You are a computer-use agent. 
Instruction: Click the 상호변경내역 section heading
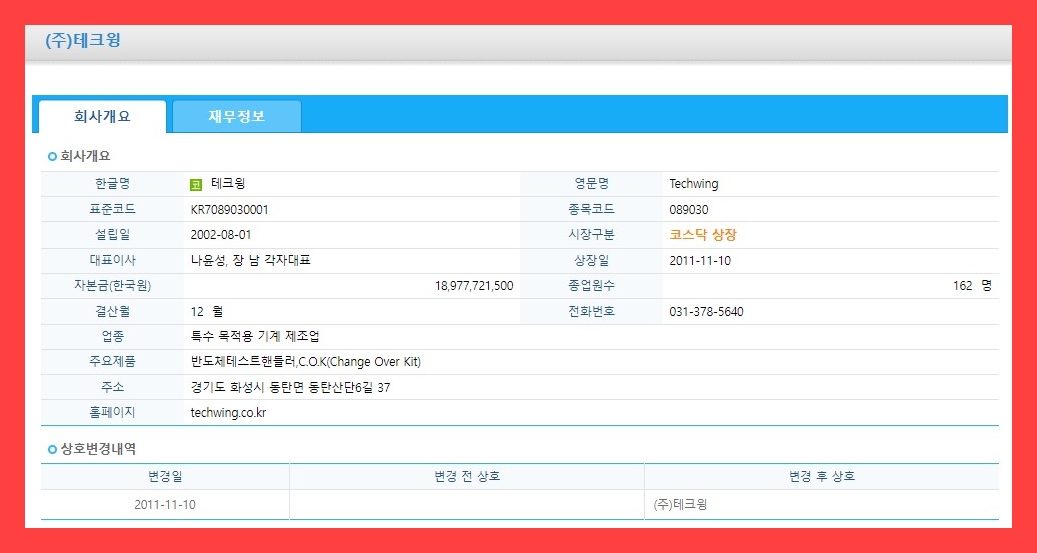click(98, 450)
